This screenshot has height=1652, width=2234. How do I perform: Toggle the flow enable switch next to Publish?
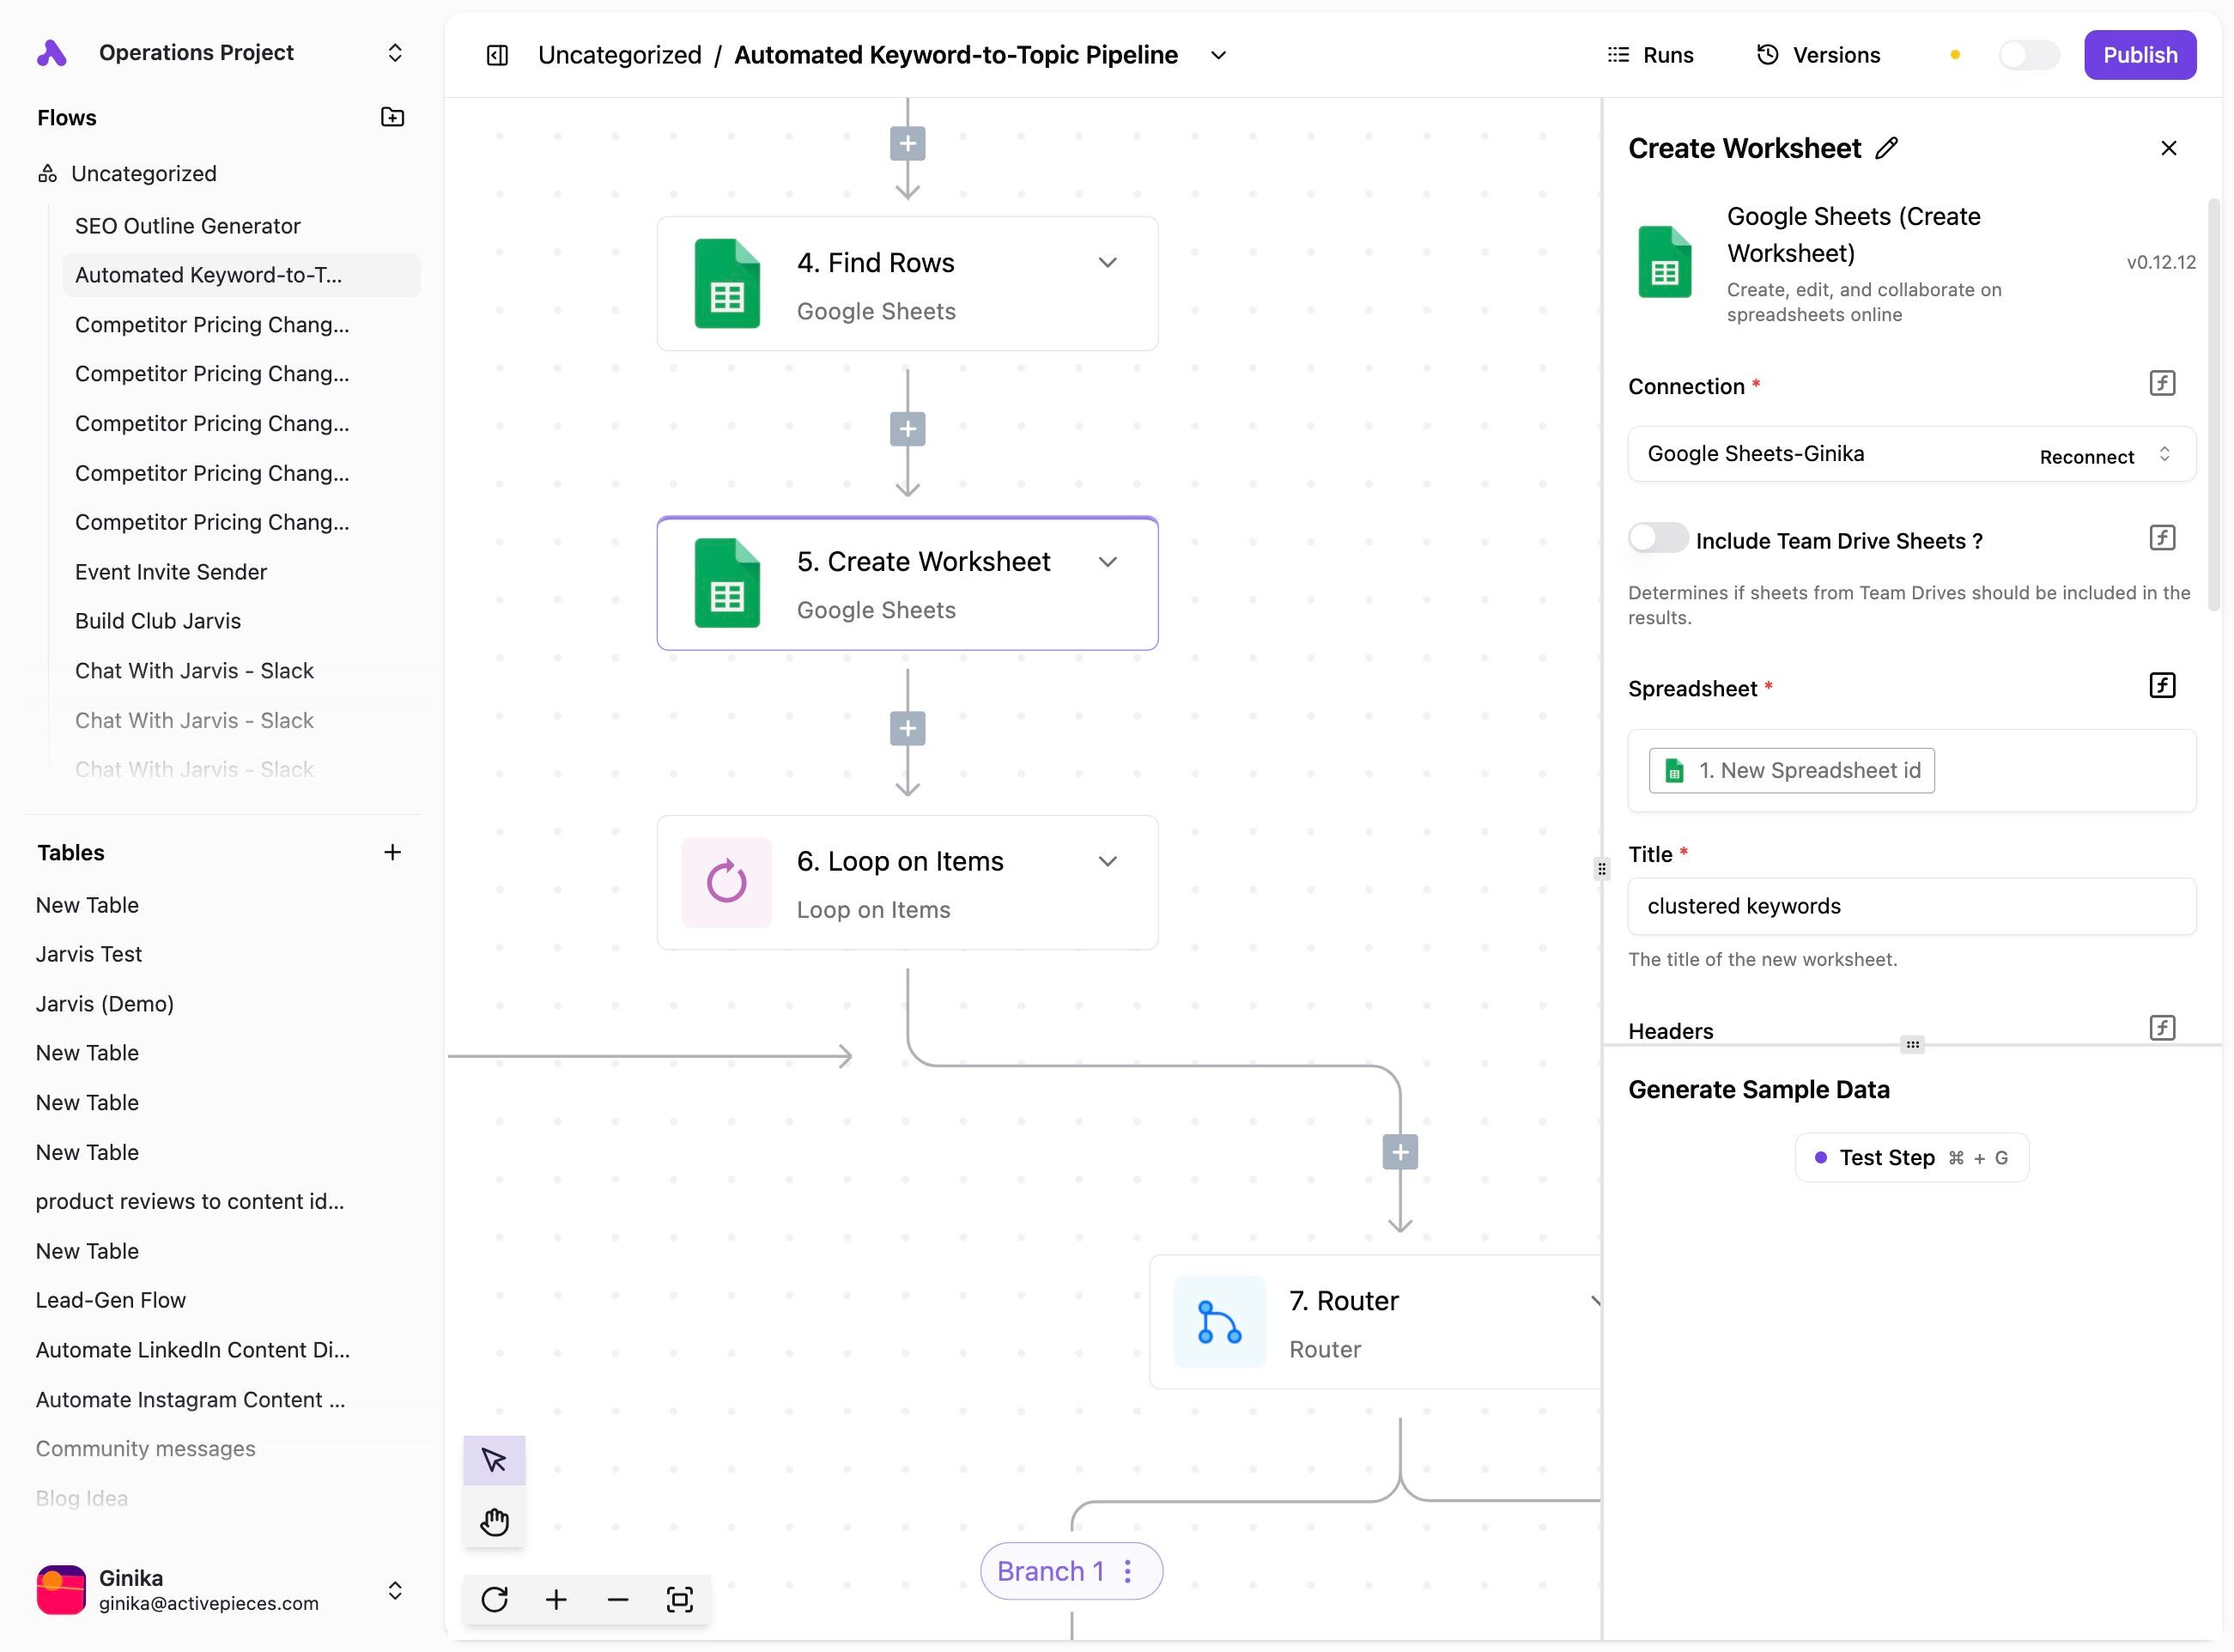(2028, 55)
